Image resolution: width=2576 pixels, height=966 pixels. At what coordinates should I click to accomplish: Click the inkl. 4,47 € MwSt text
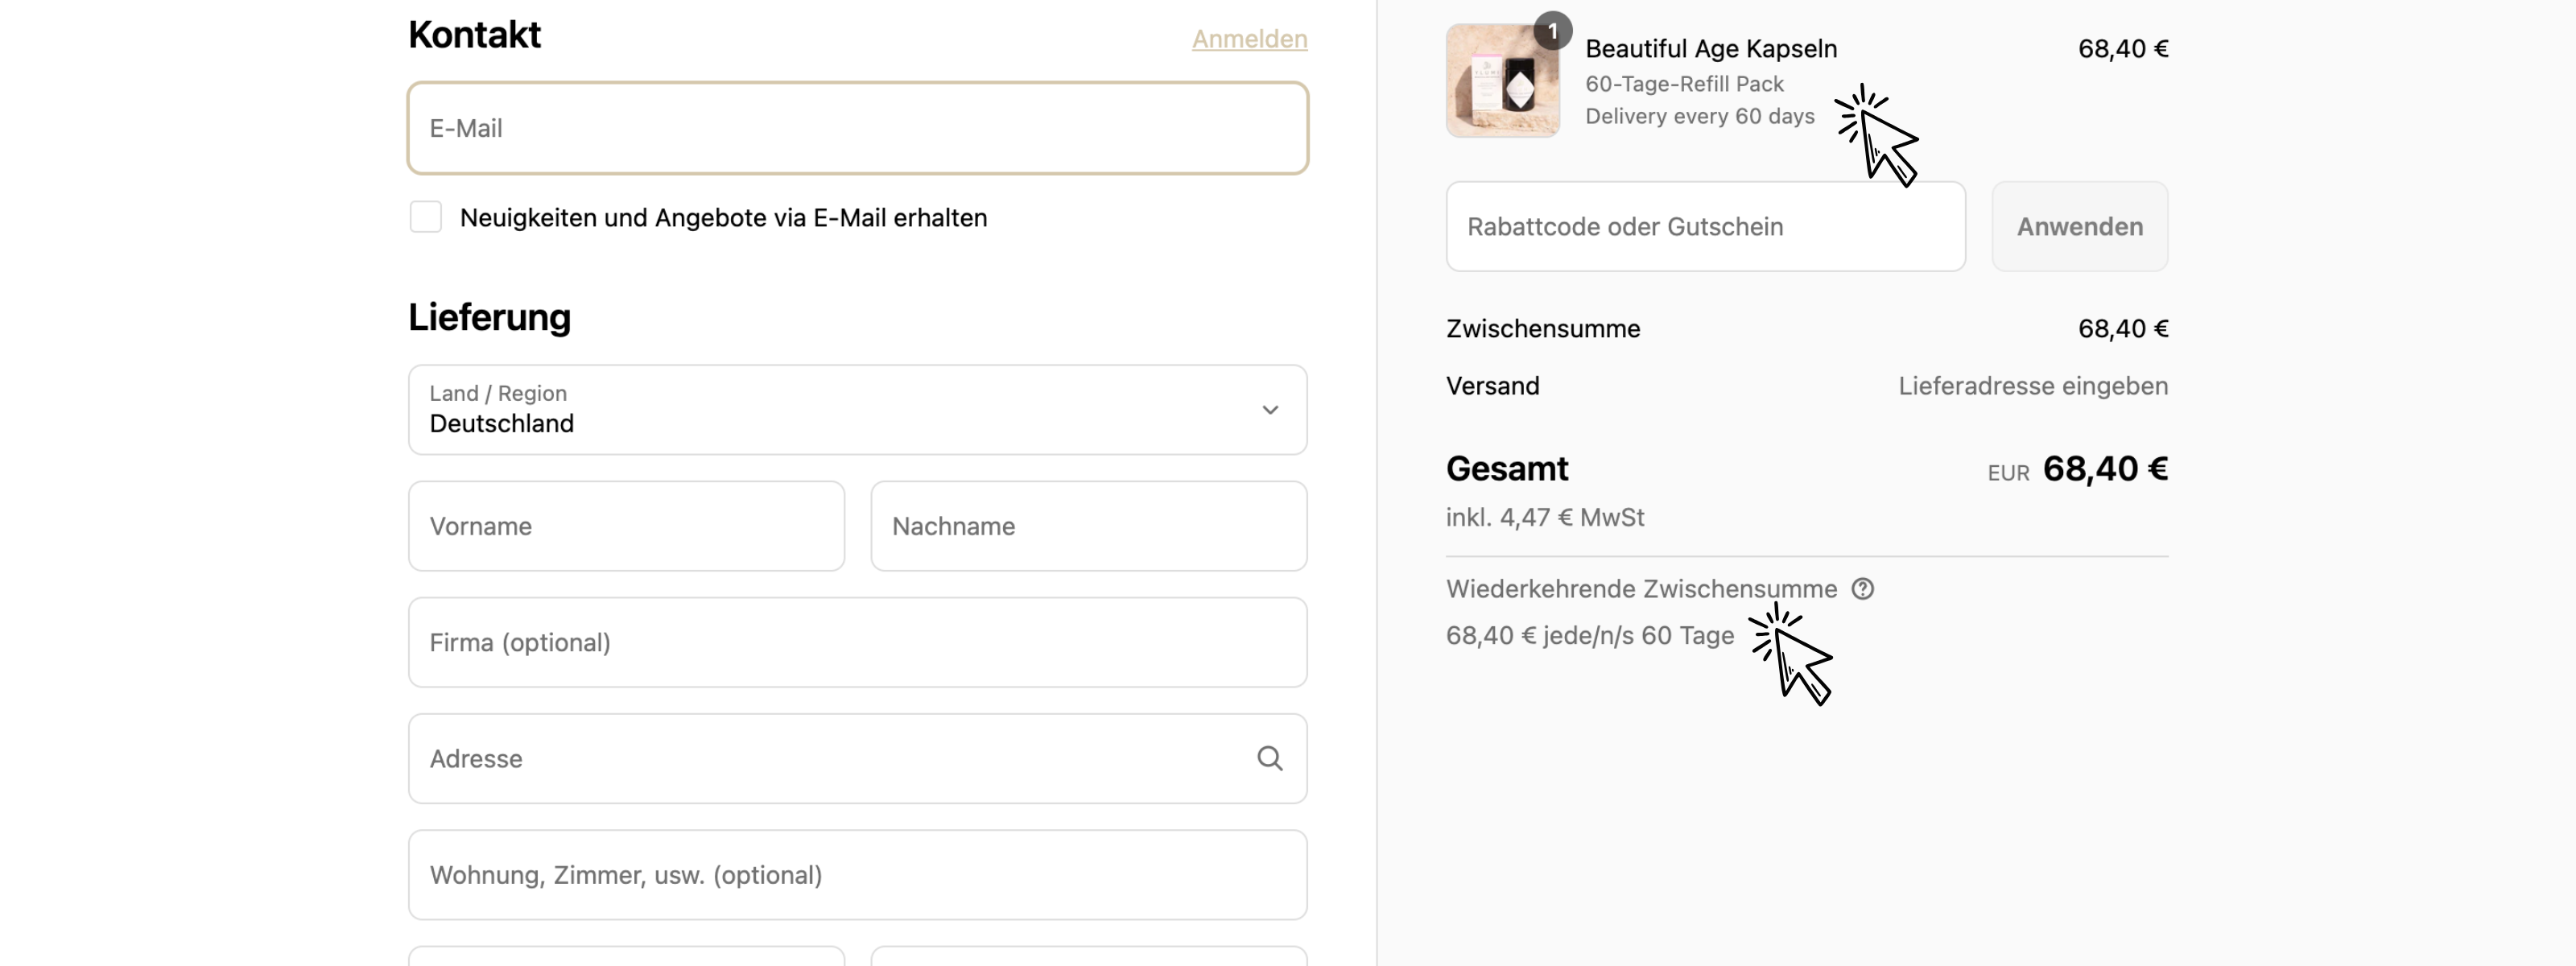coord(1545,517)
